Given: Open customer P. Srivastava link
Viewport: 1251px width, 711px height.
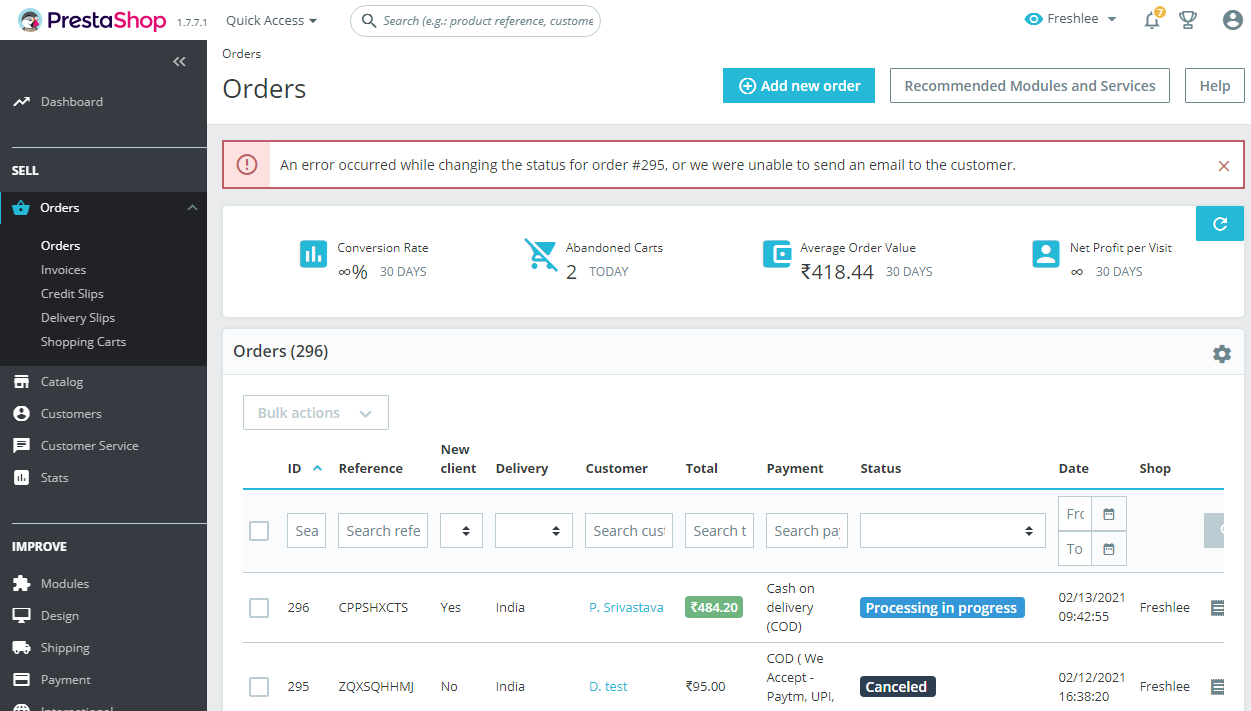Looking at the screenshot, I should [x=626, y=607].
